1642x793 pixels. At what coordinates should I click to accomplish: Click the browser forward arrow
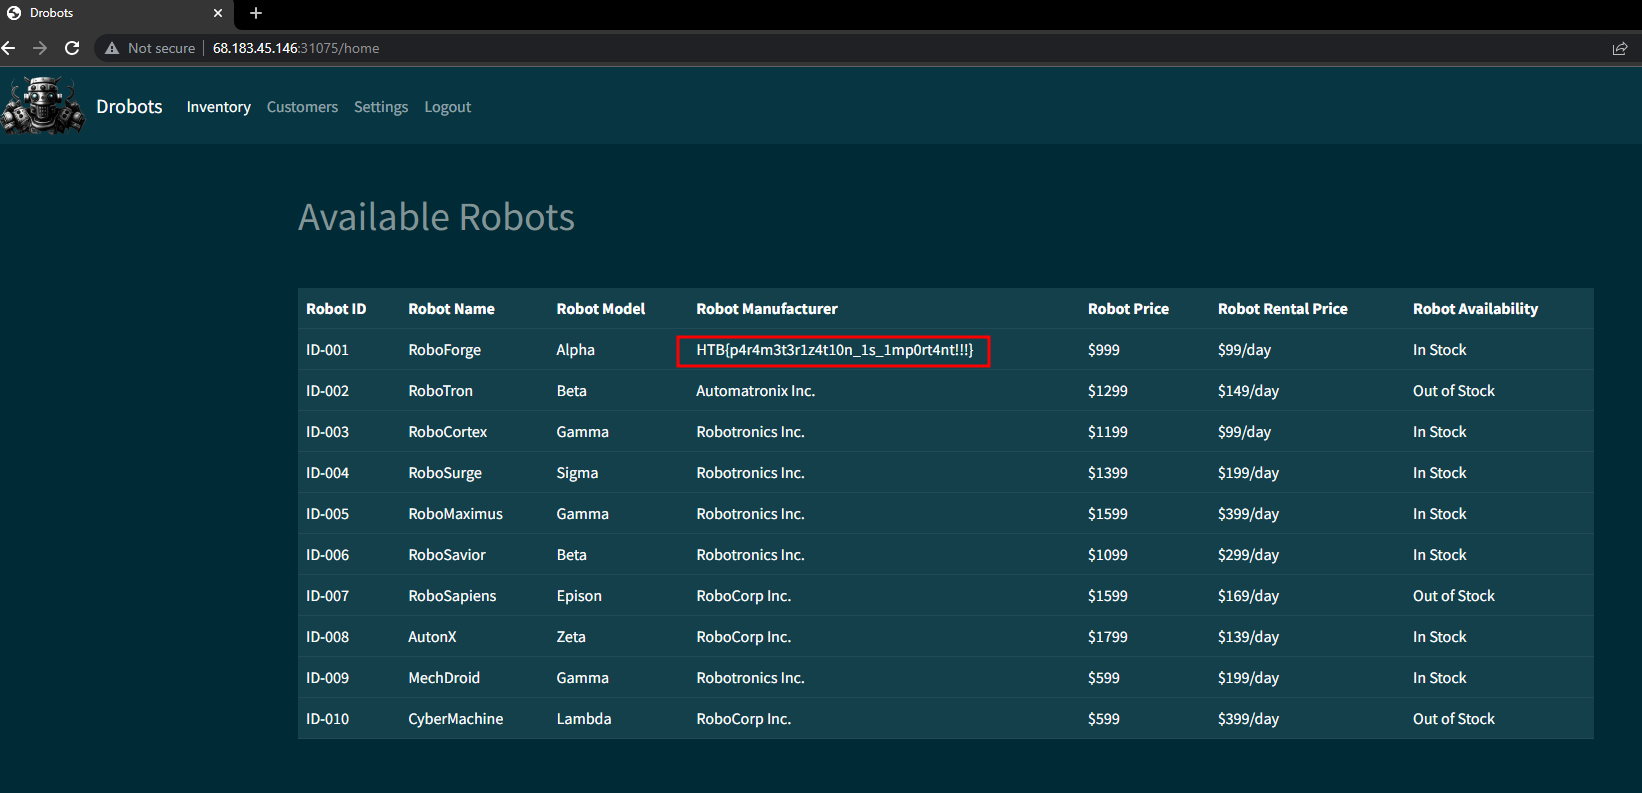pyautogui.click(x=40, y=48)
